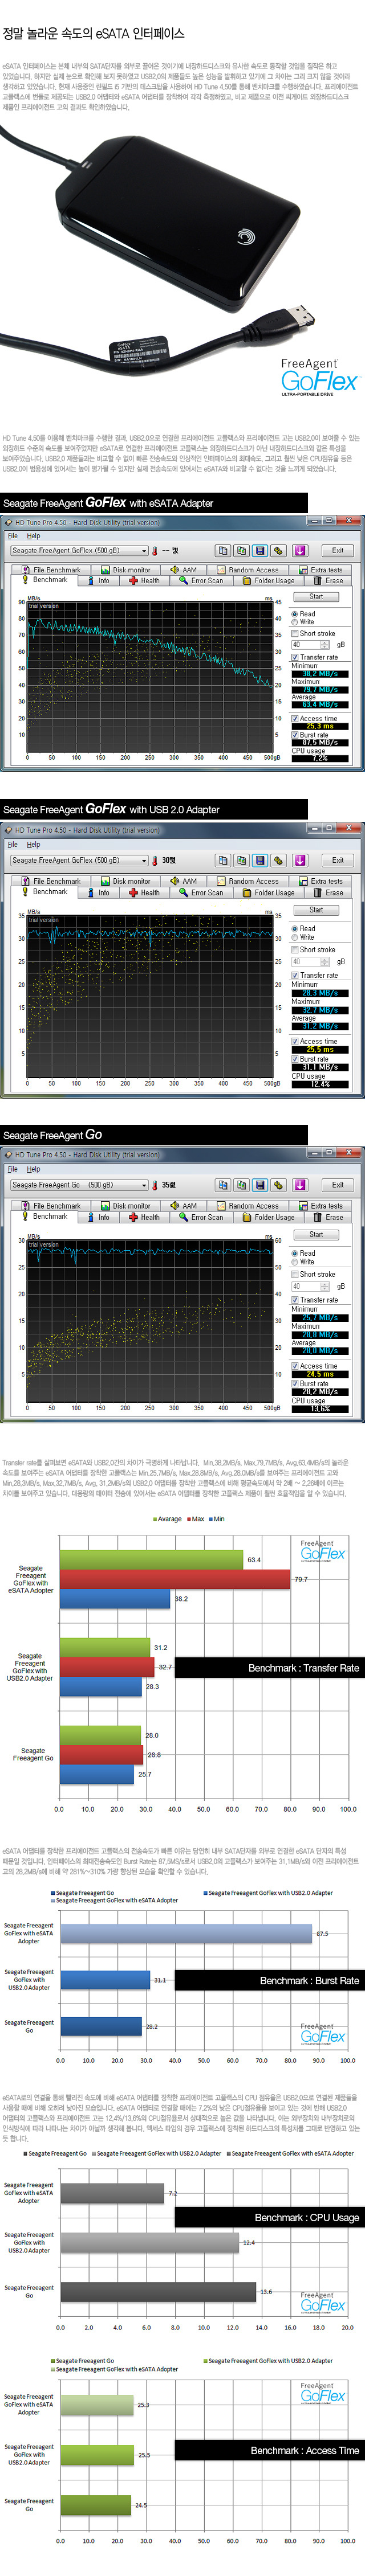Click short stroke gB stepper in eSATA Adapter window

(325, 645)
